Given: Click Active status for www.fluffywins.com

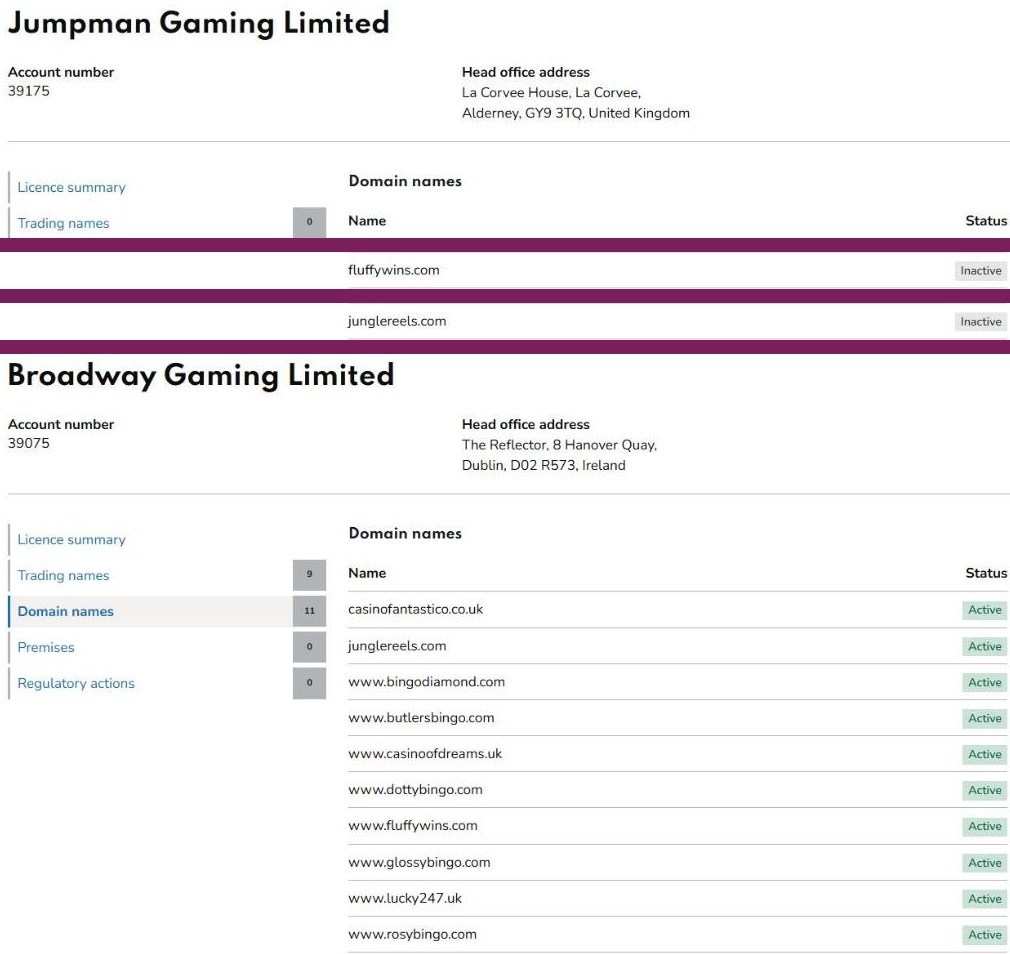Looking at the screenshot, I should 984,826.
